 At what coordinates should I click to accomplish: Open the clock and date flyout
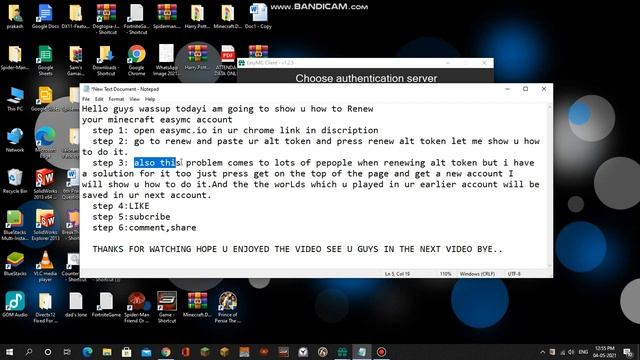click(605, 352)
